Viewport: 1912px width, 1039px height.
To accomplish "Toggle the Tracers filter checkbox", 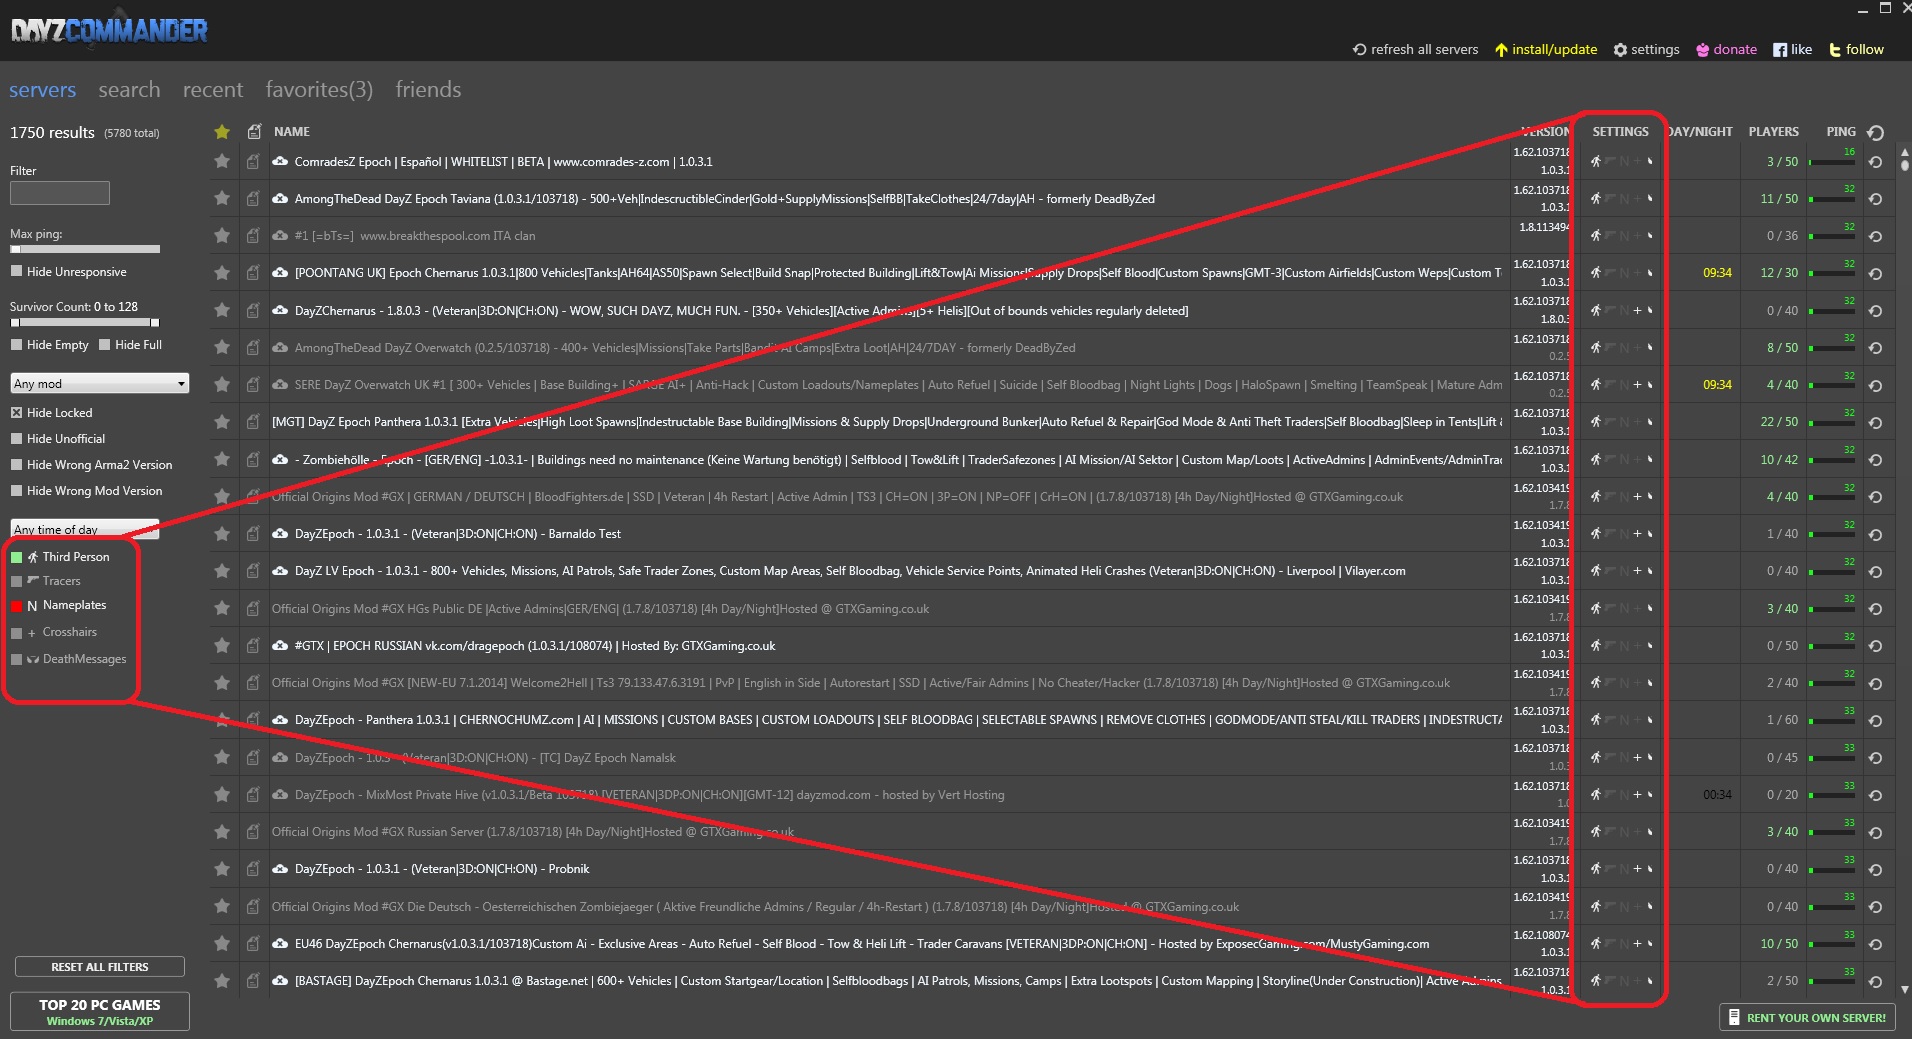I will point(16,581).
